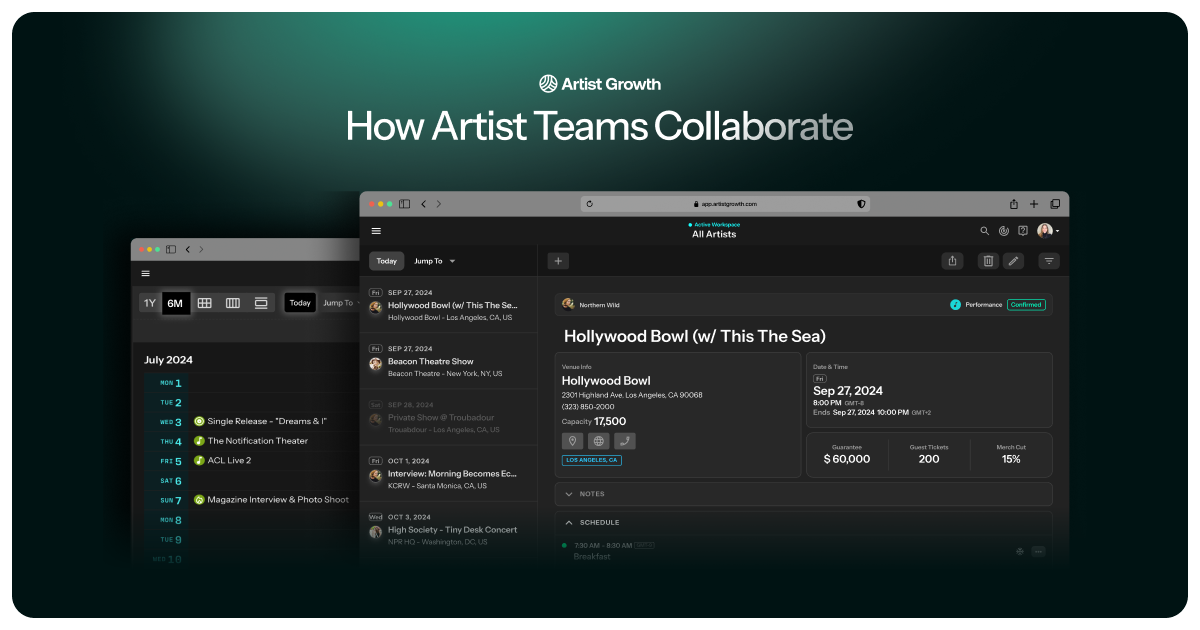The width and height of the screenshot is (1200, 630).
Task: Toggle the sidebar icon in the calendar window
Action: (171, 249)
